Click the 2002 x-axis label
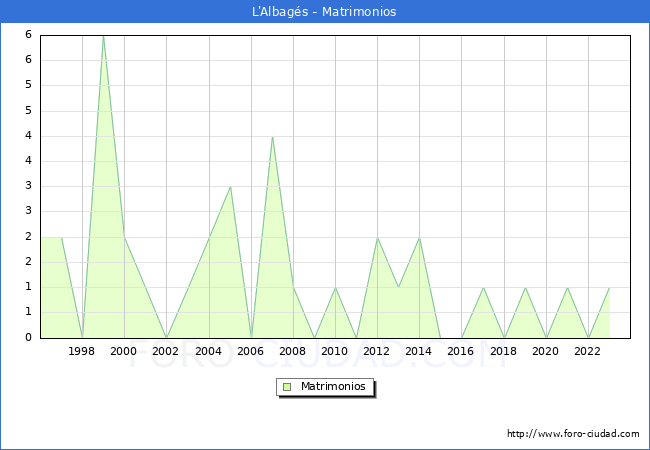 click(x=165, y=351)
